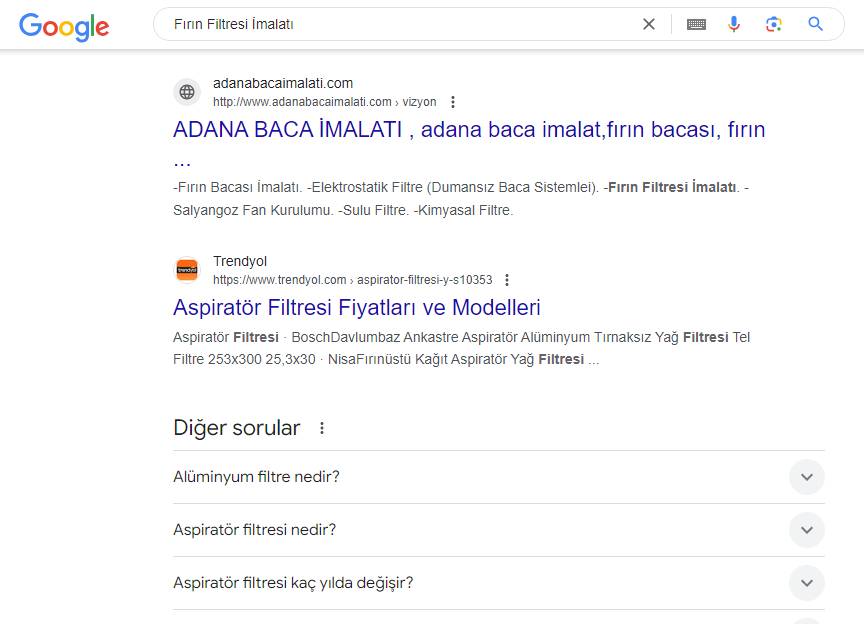The width and height of the screenshot is (864, 624).
Task: Open the ADANA BACA İMALATI result title
Action: point(469,130)
